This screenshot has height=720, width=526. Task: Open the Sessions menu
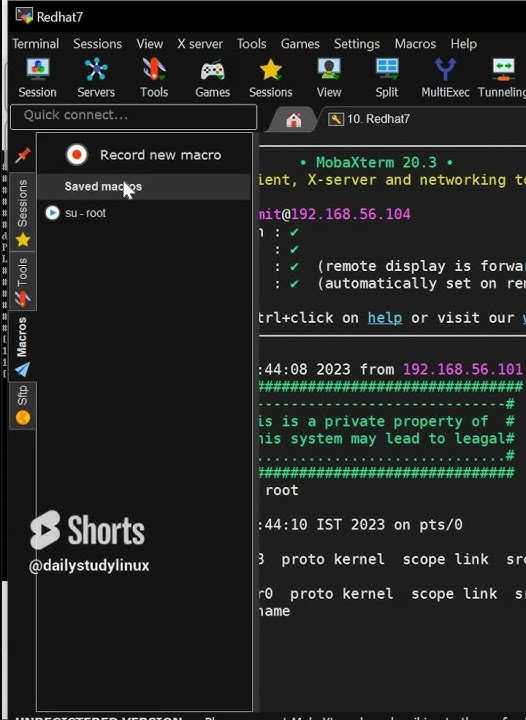[97, 44]
